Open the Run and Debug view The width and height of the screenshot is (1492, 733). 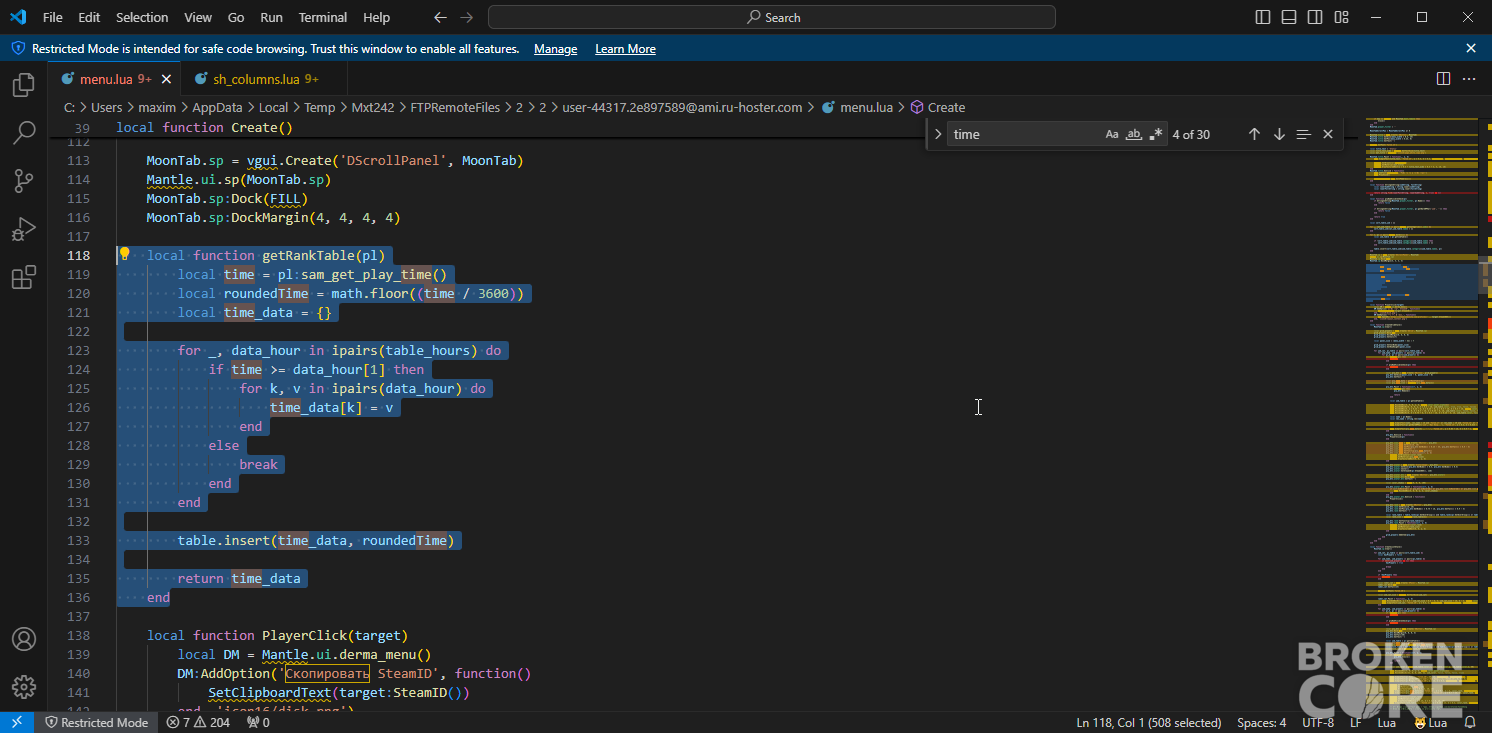(24, 229)
